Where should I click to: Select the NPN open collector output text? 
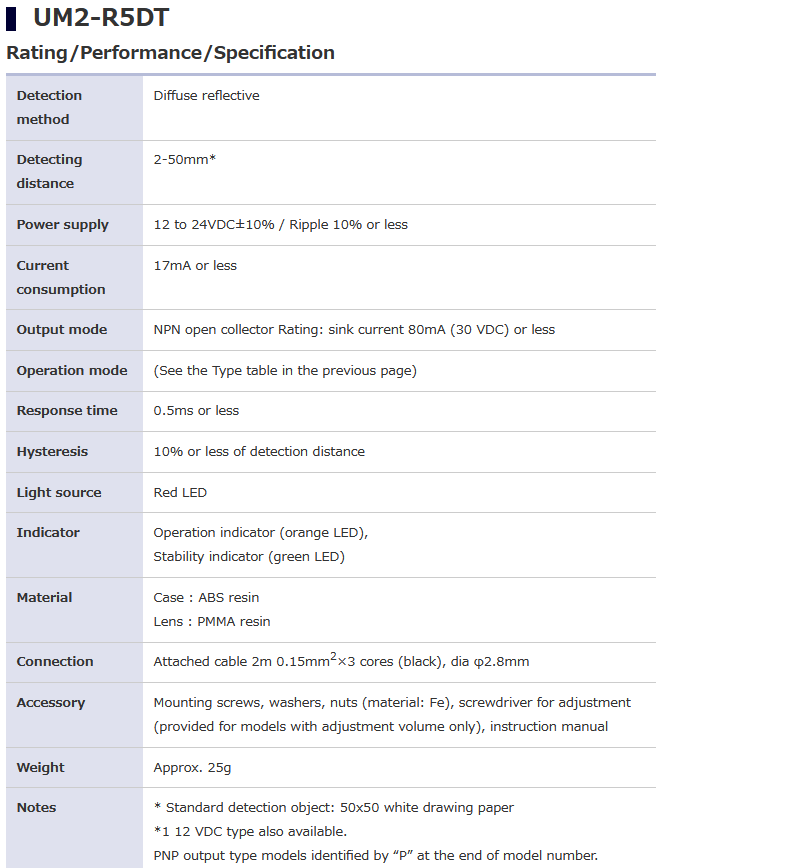(x=354, y=330)
